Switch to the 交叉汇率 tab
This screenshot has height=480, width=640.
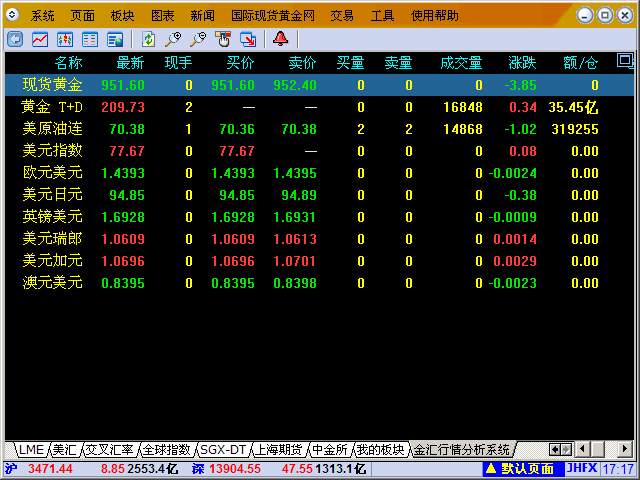(x=108, y=450)
